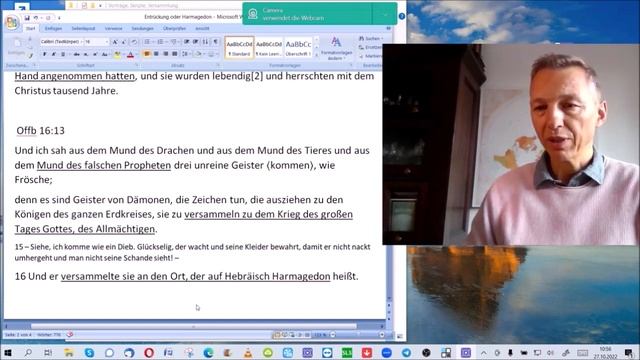Apply the Kein Leerraum style
640x360 pixels.
coord(269,48)
